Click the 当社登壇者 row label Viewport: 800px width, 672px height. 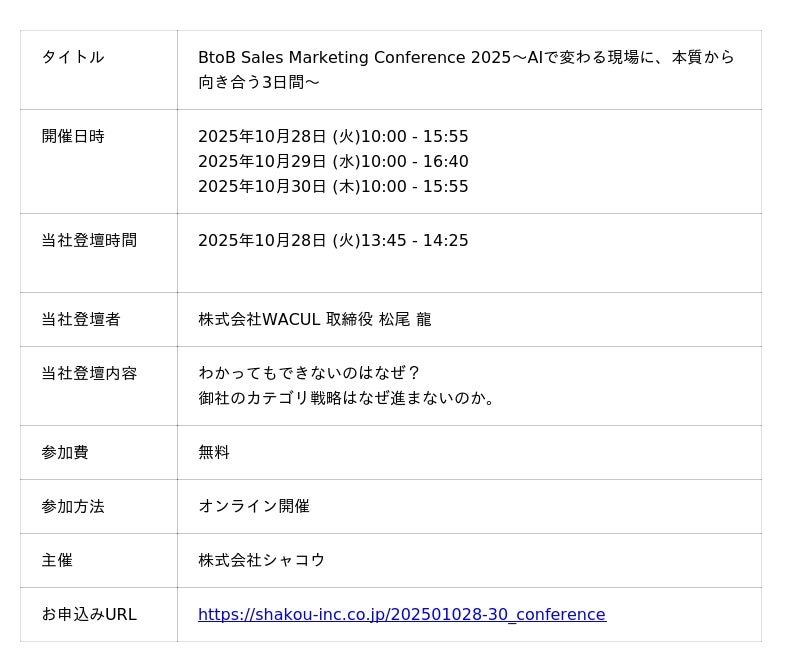(81, 319)
